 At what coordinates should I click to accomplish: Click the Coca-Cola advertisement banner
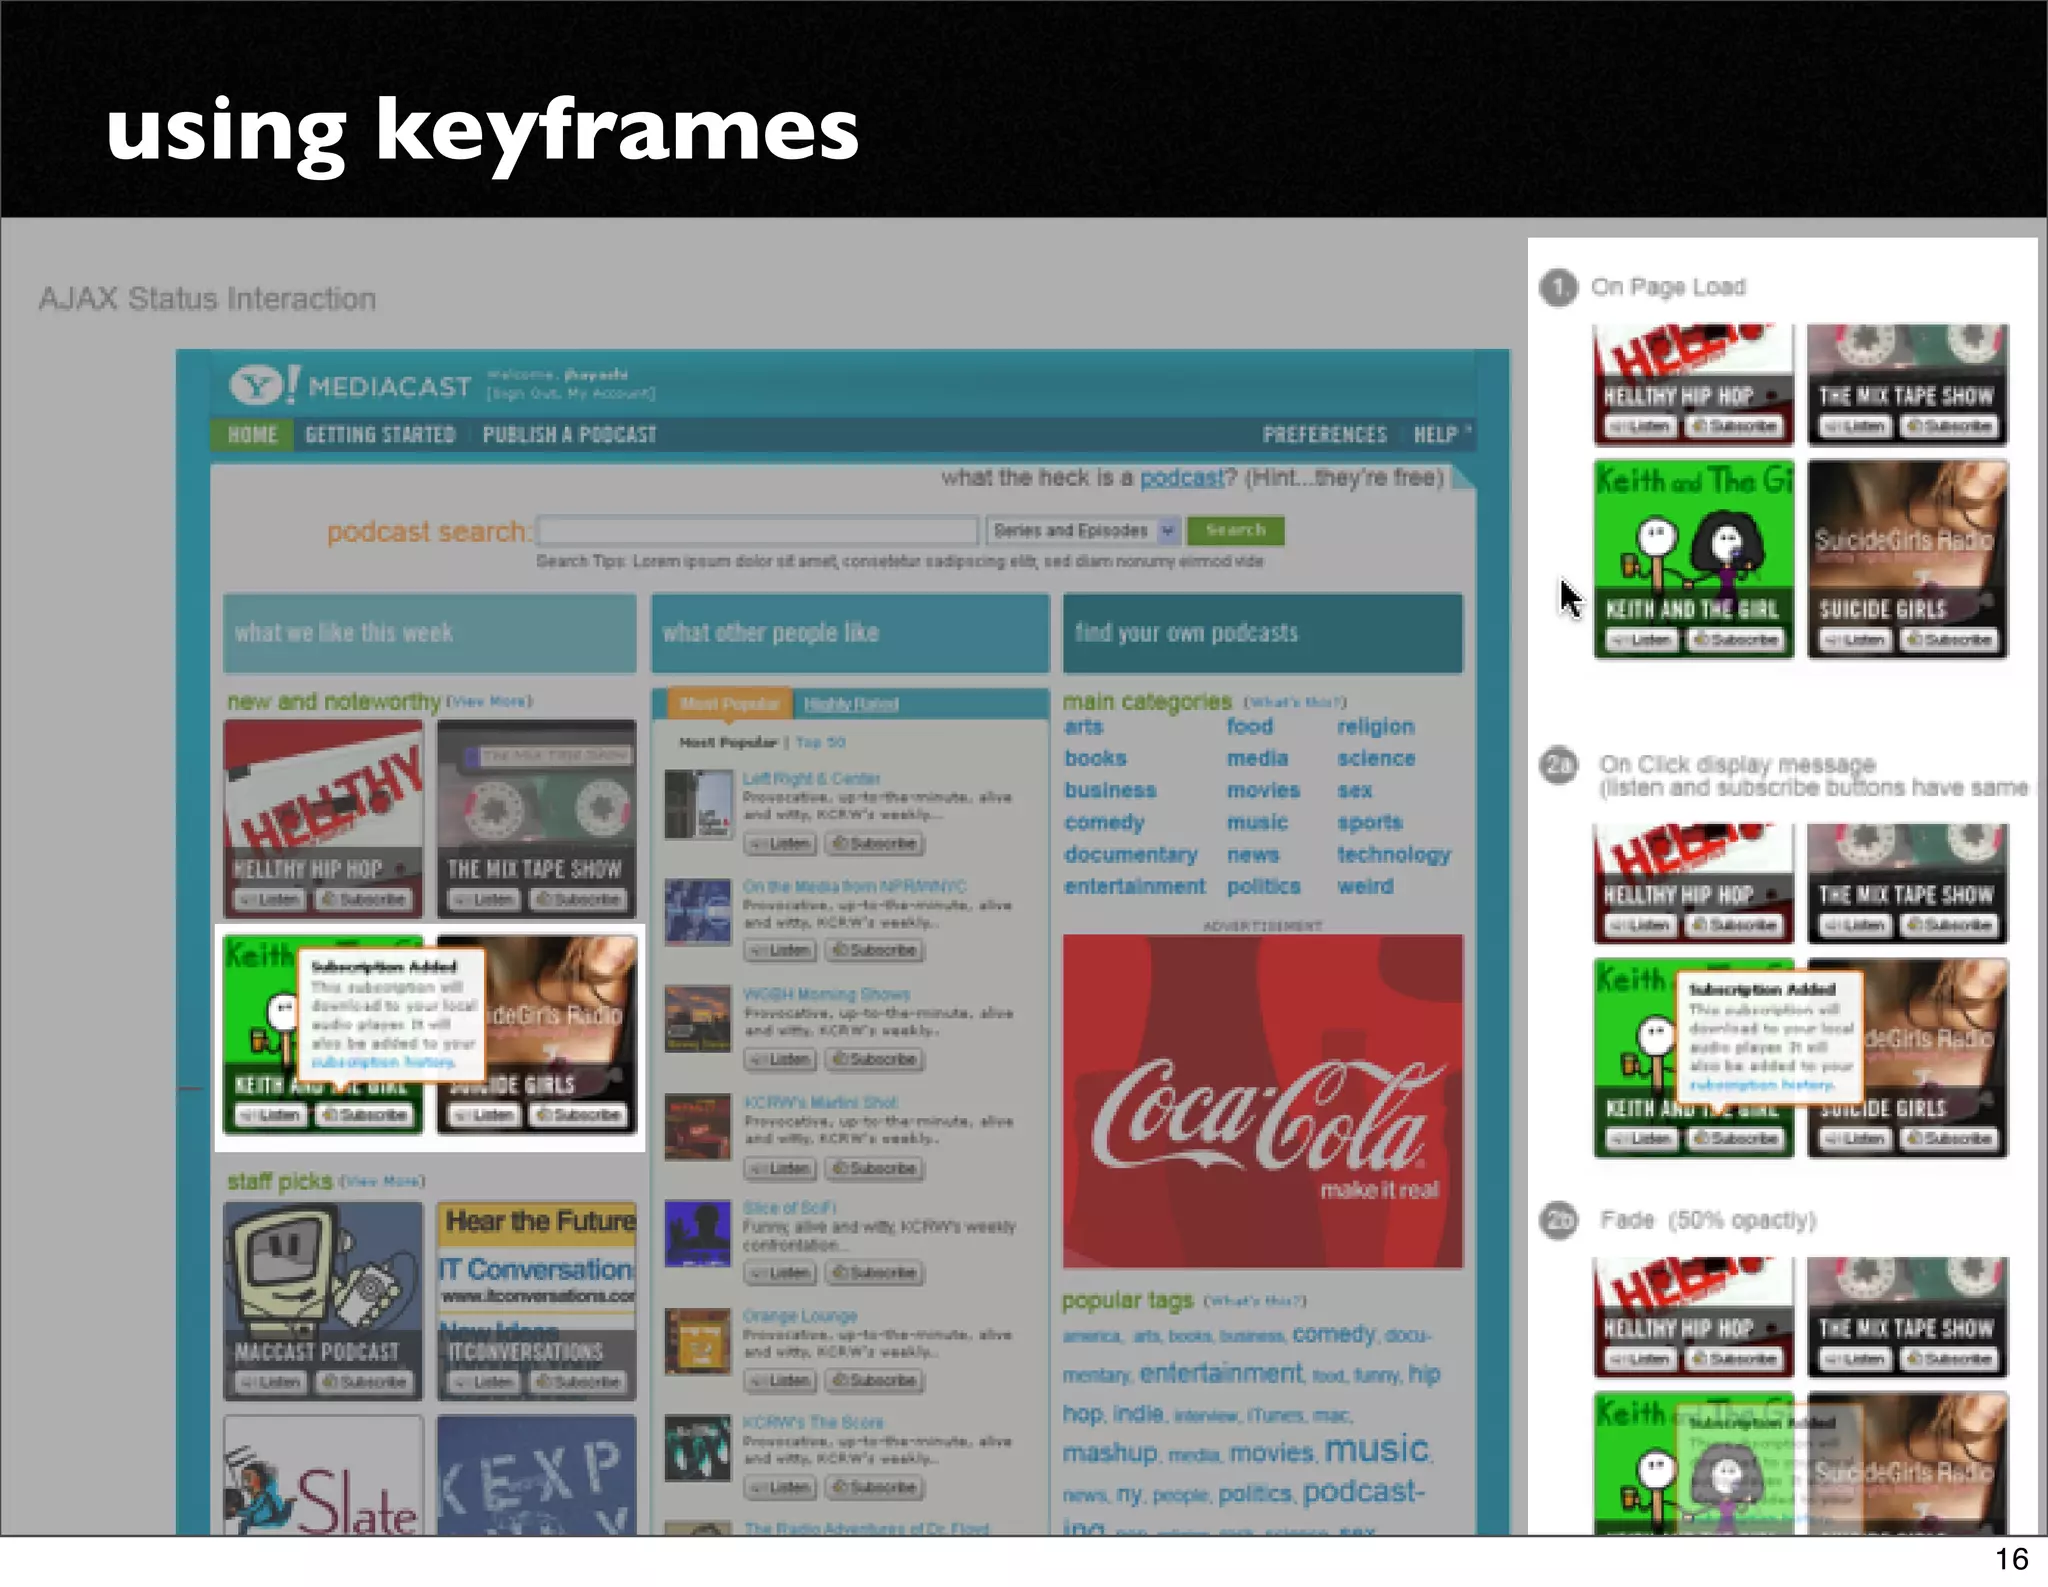coord(1262,1100)
